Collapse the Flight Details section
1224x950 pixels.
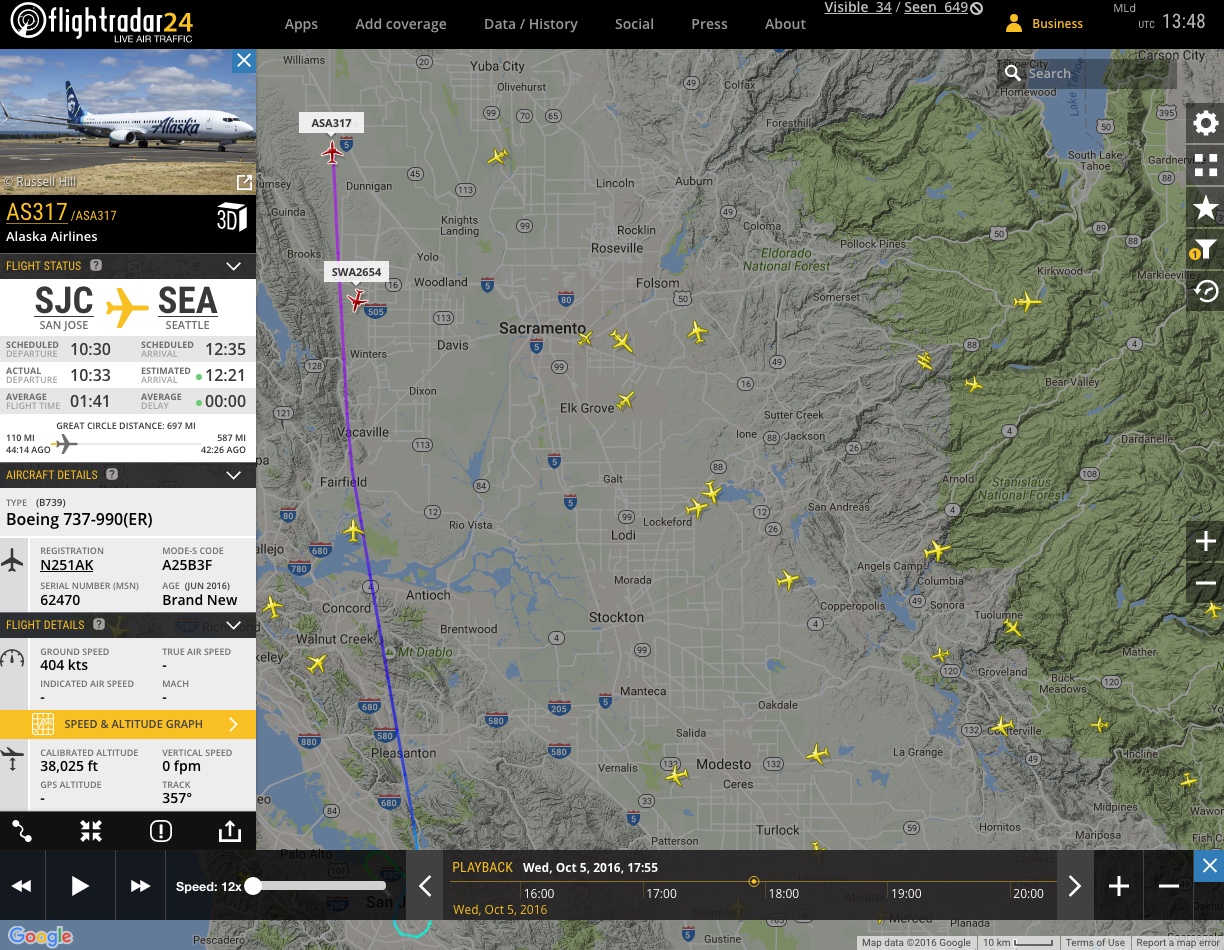[x=233, y=625]
